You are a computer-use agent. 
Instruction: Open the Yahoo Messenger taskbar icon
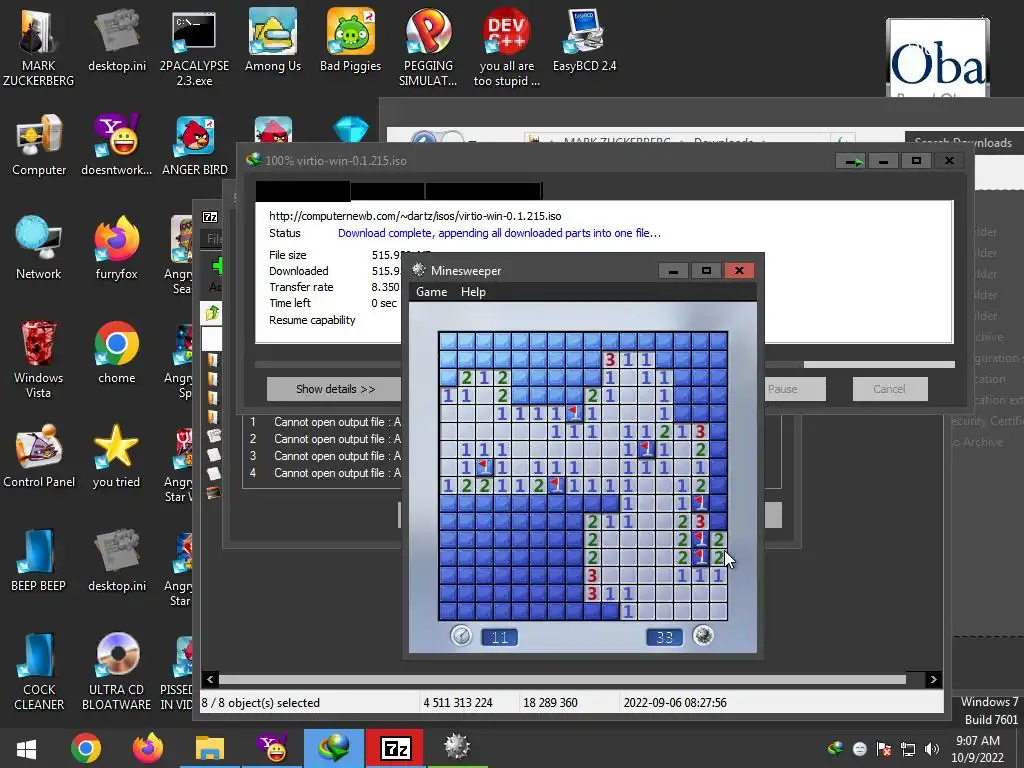point(272,748)
